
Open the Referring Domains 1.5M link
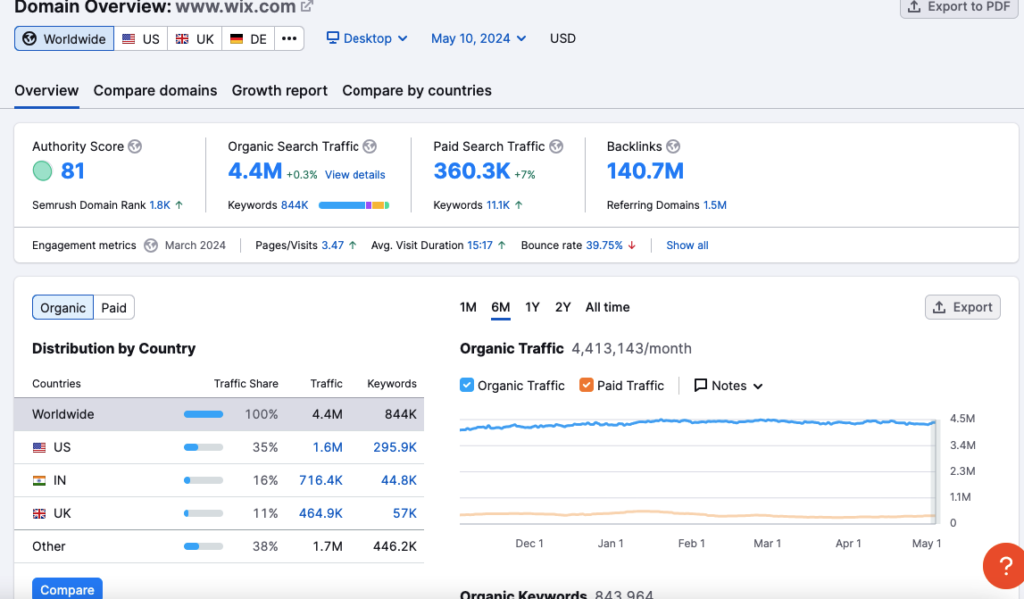714,205
